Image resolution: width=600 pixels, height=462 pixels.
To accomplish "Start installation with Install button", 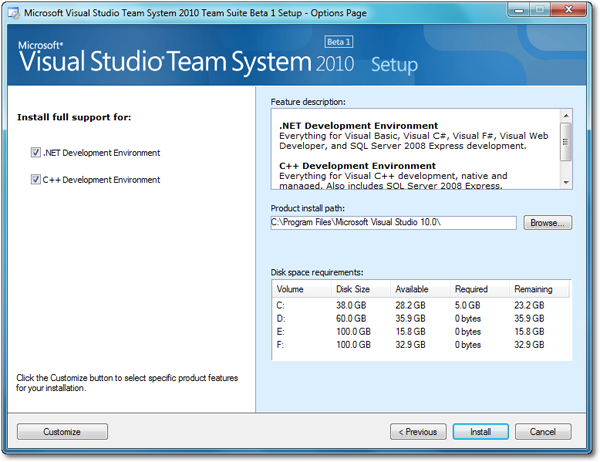I will point(481,432).
